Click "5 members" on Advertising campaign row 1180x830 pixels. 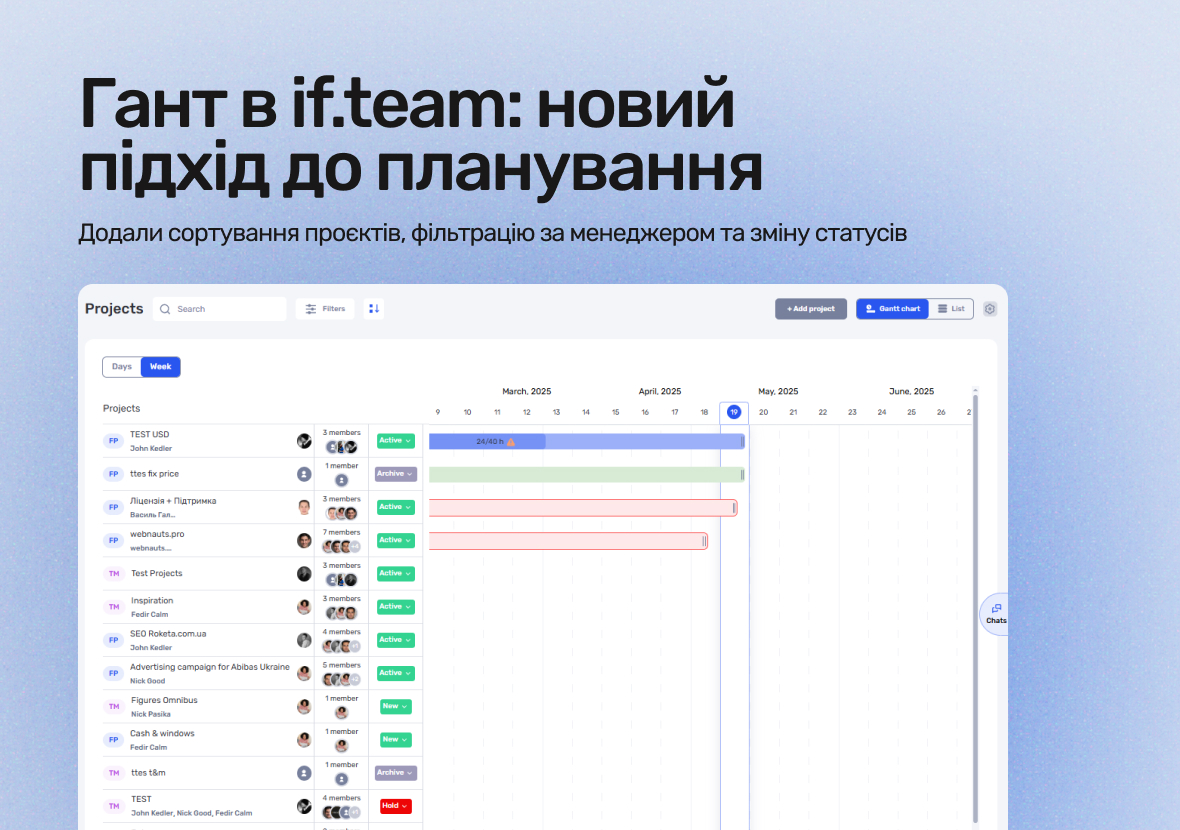point(342,666)
